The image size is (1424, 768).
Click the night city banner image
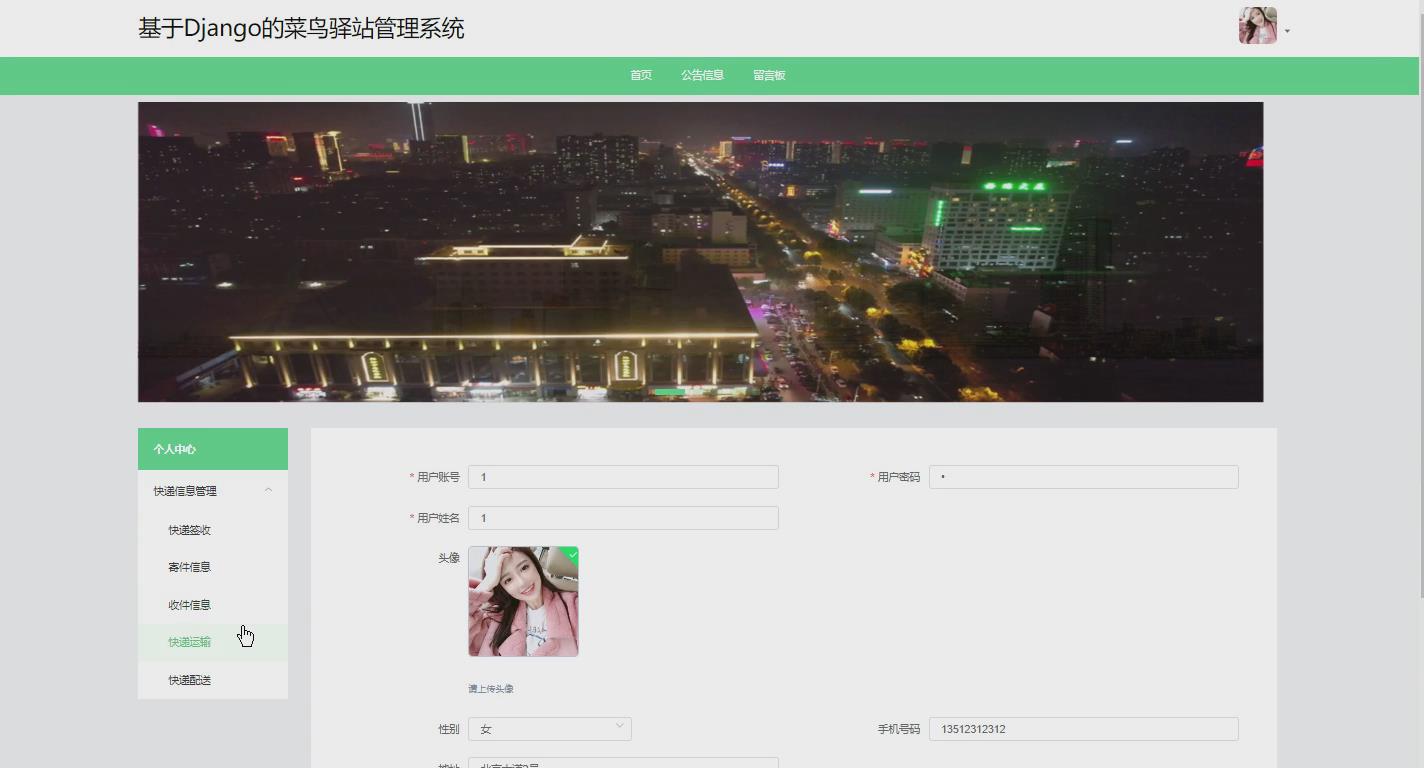click(700, 251)
